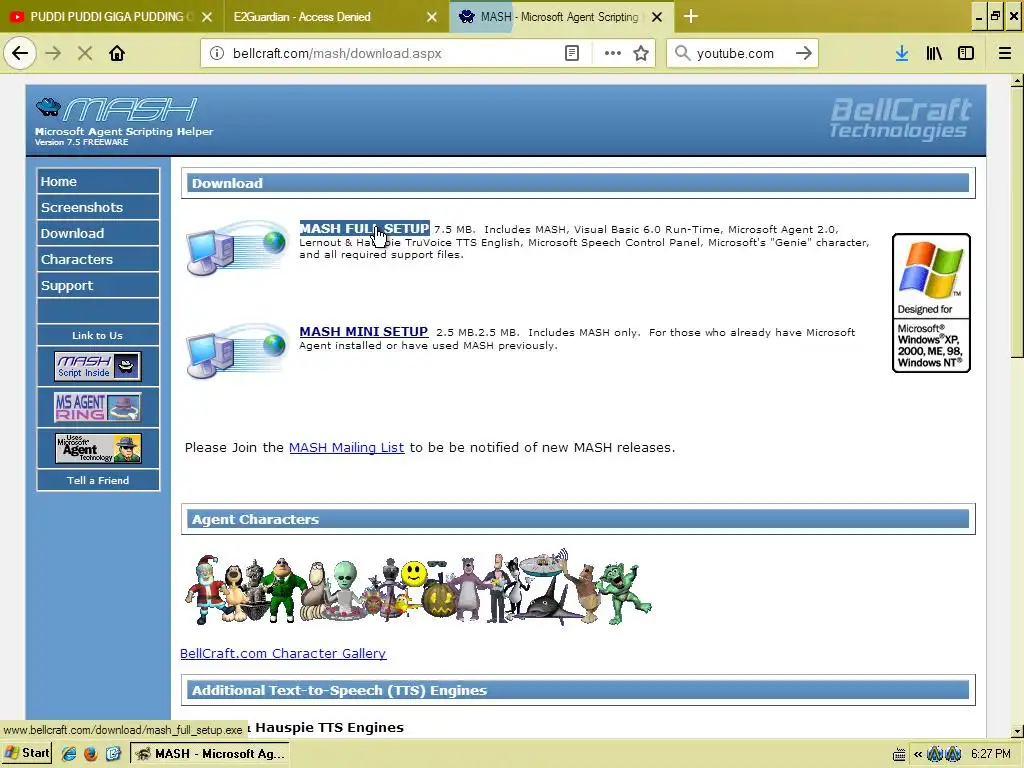
Task: Click the search magnifier icon
Action: tap(682, 53)
